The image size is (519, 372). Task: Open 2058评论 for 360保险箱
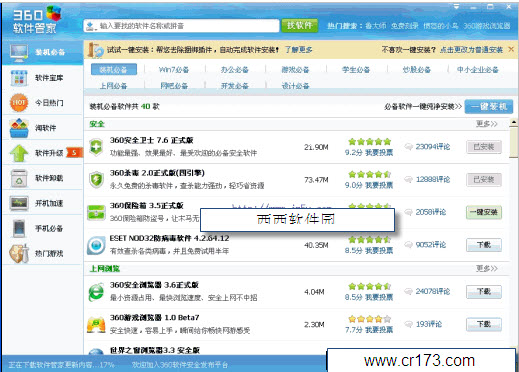[430, 212]
